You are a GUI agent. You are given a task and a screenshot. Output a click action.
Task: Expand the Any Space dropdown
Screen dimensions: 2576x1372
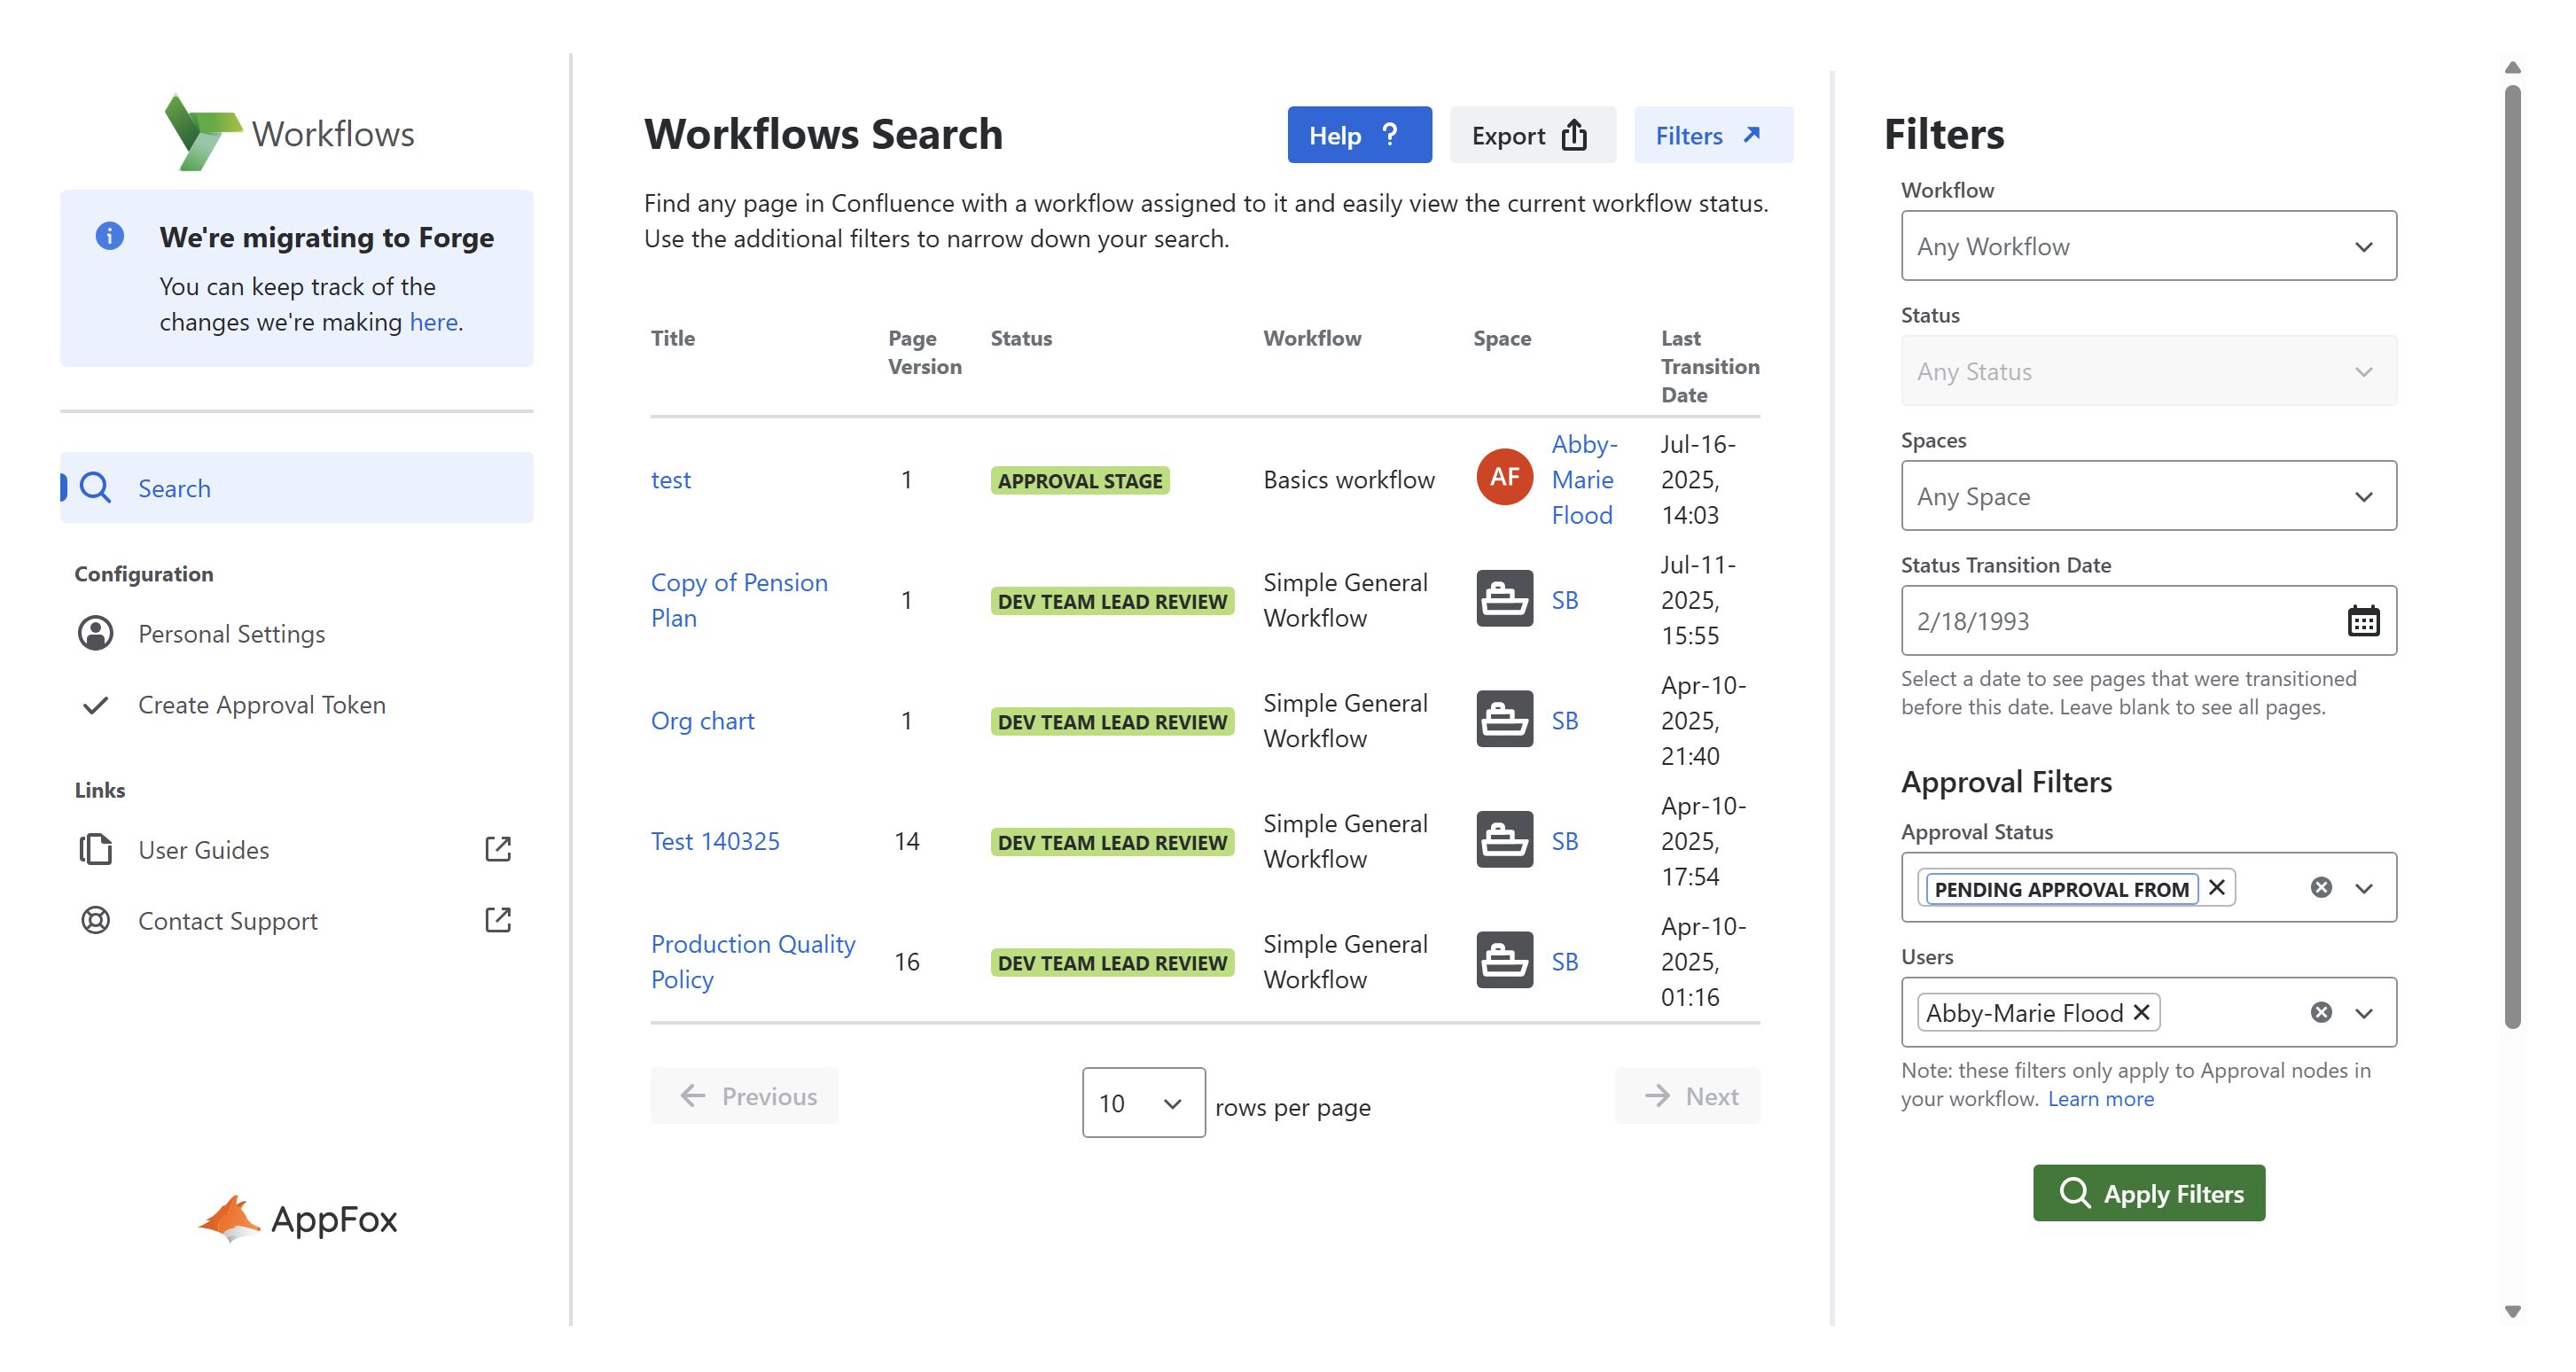point(2147,496)
